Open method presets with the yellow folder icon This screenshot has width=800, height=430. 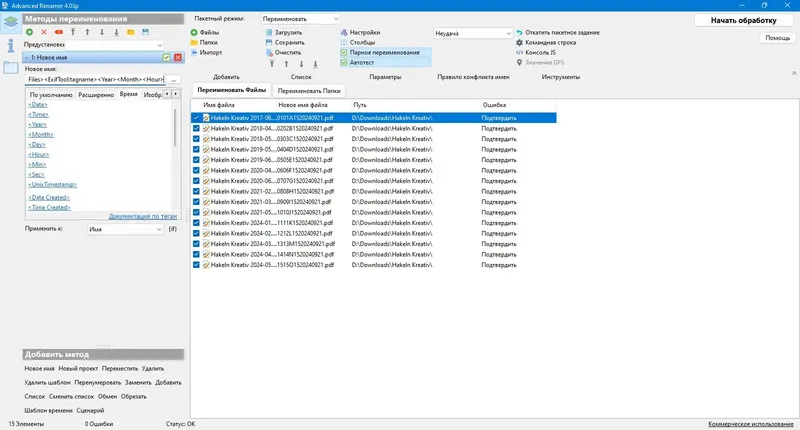click(x=131, y=32)
